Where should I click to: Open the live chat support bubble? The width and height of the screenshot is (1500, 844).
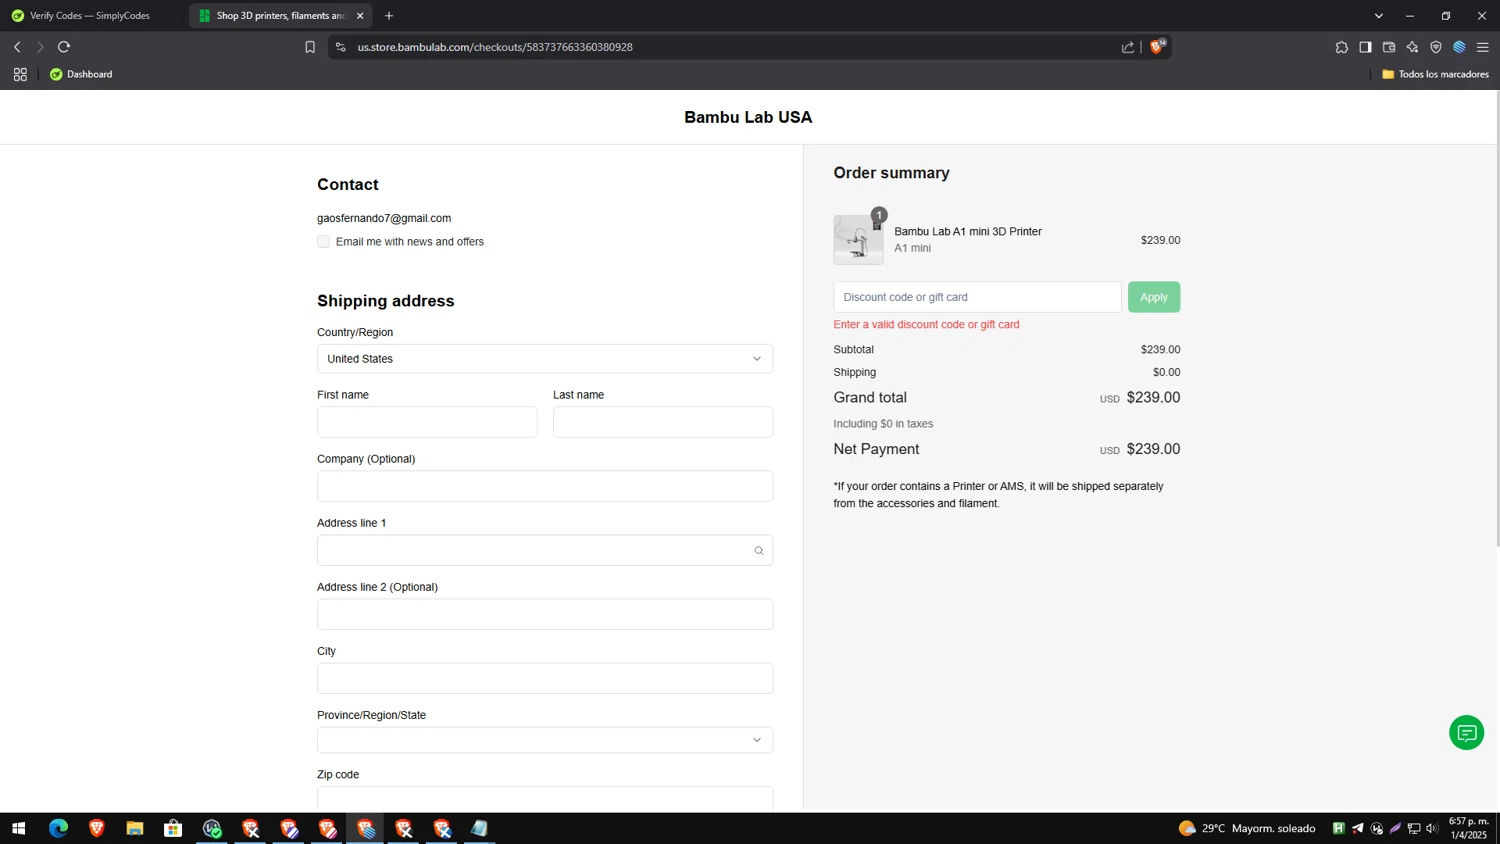click(x=1466, y=733)
